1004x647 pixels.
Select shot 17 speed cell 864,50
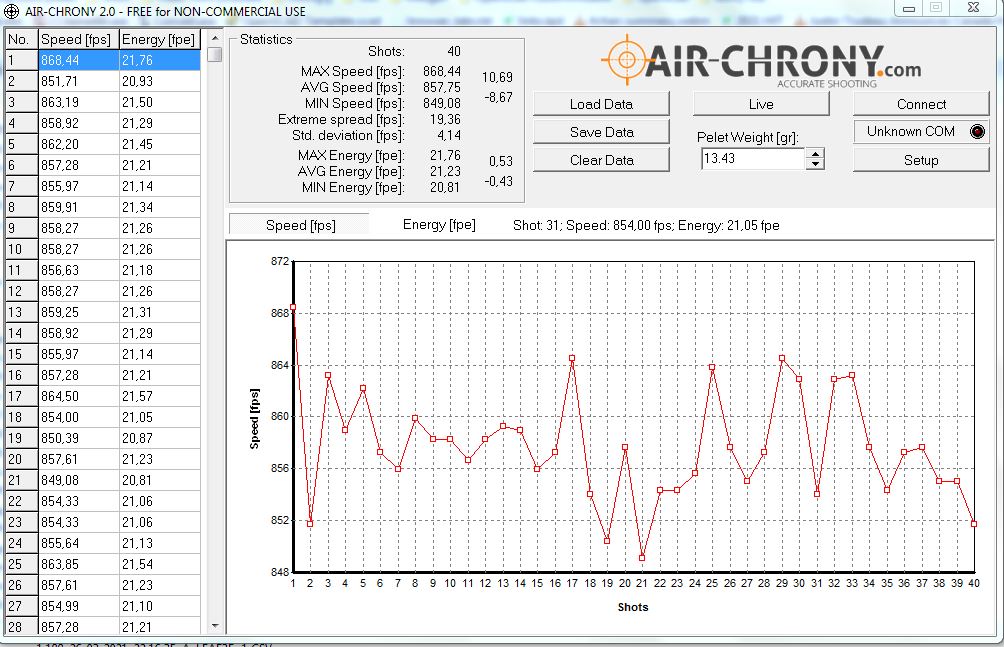(79, 397)
